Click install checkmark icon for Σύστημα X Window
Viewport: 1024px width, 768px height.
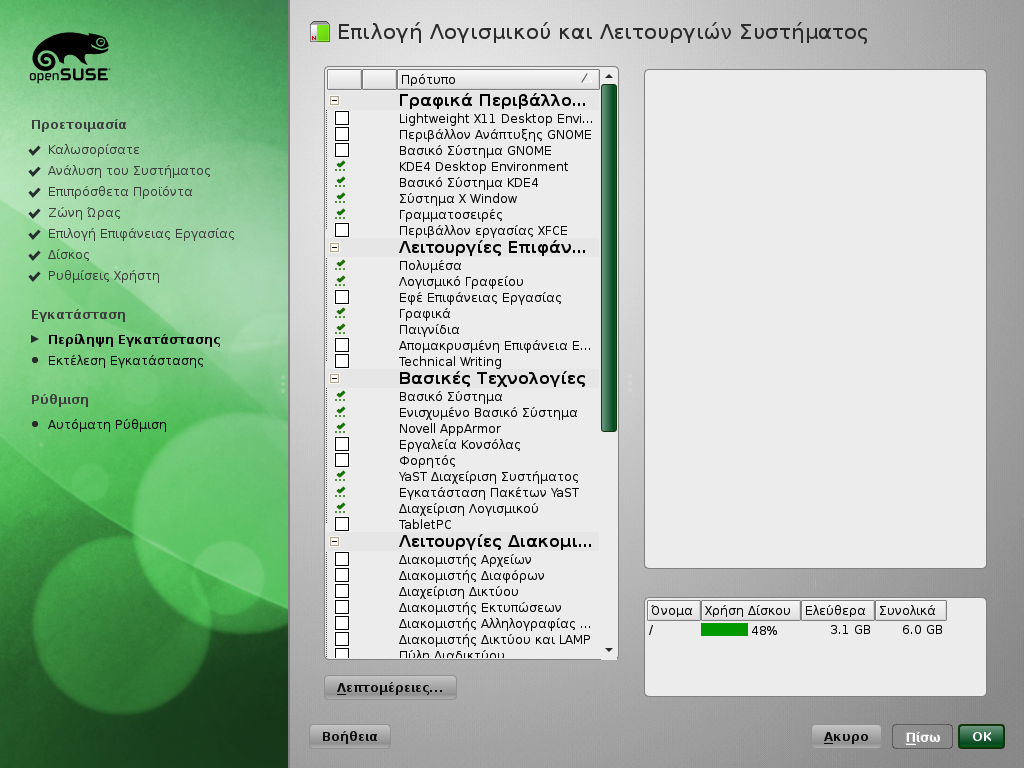(340, 199)
